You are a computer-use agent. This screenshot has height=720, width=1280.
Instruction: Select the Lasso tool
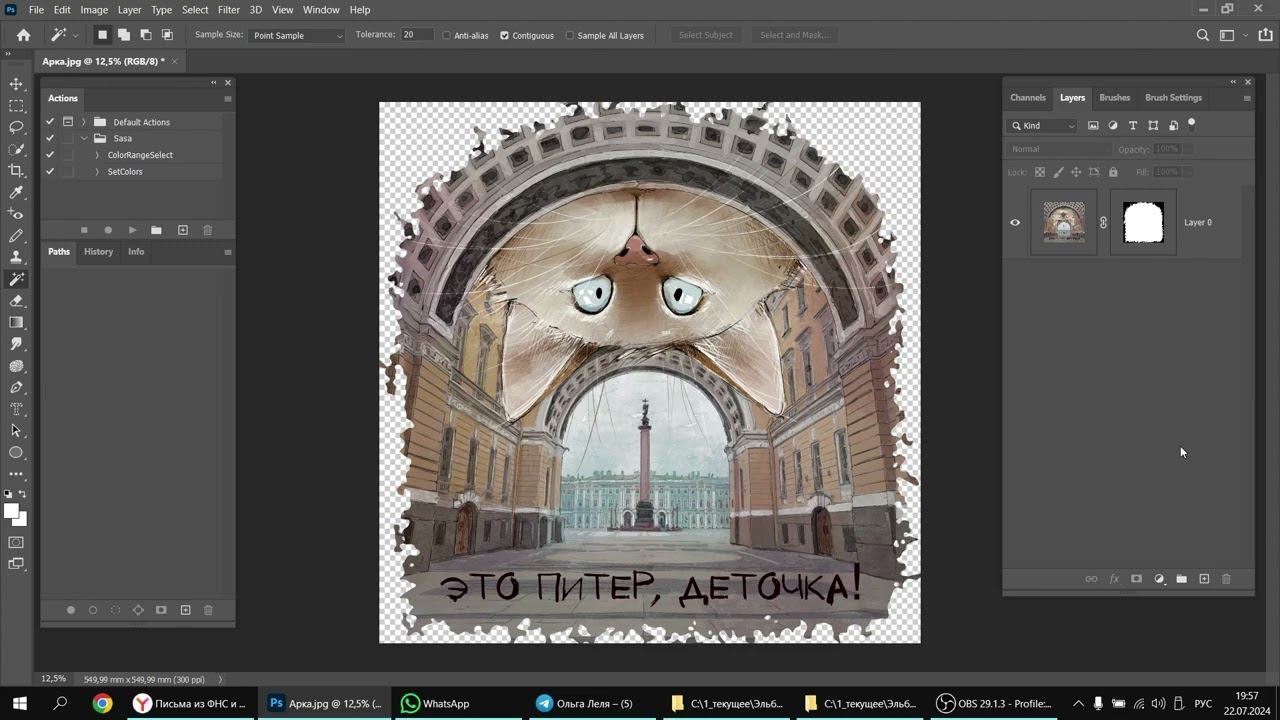[x=16, y=128]
